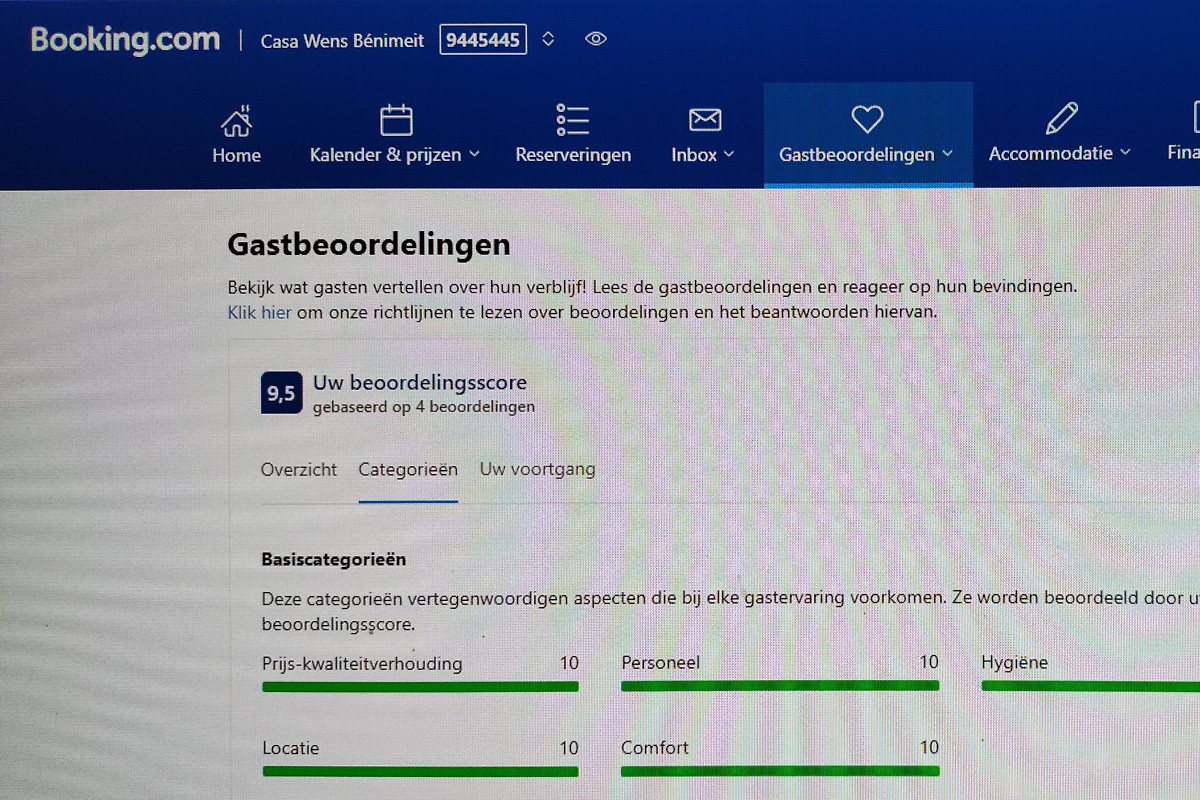This screenshot has width=1200, height=800.
Task: Click the Personeel score value 10
Action: (929, 662)
